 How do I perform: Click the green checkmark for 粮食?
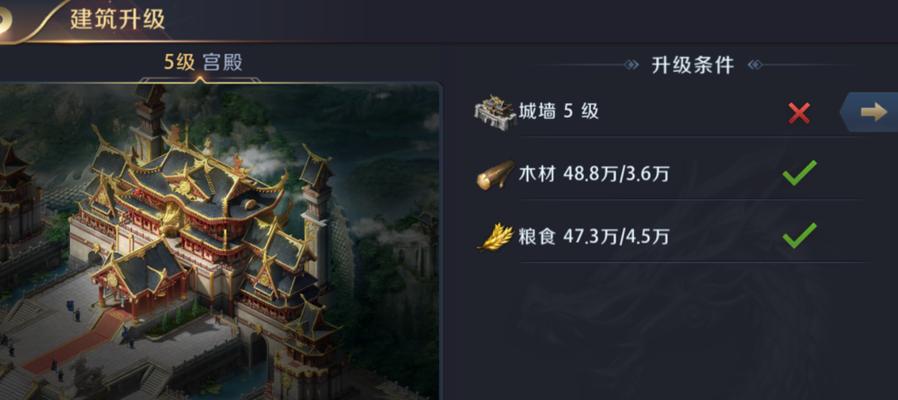click(800, 236)
